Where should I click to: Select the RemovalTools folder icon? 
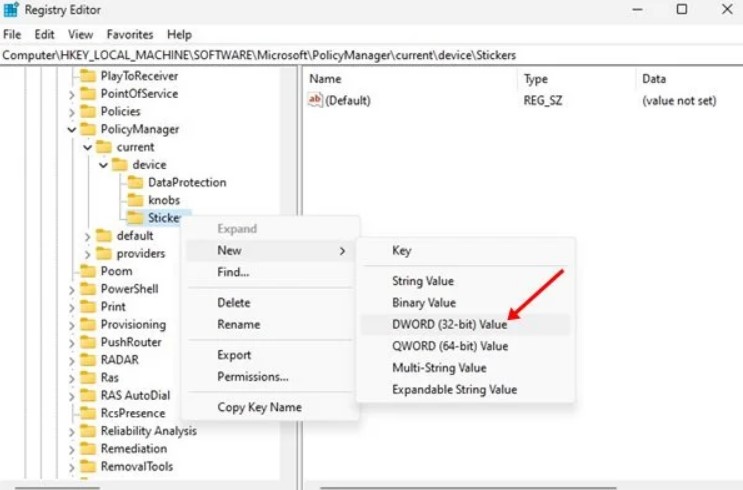coord(88,467)
